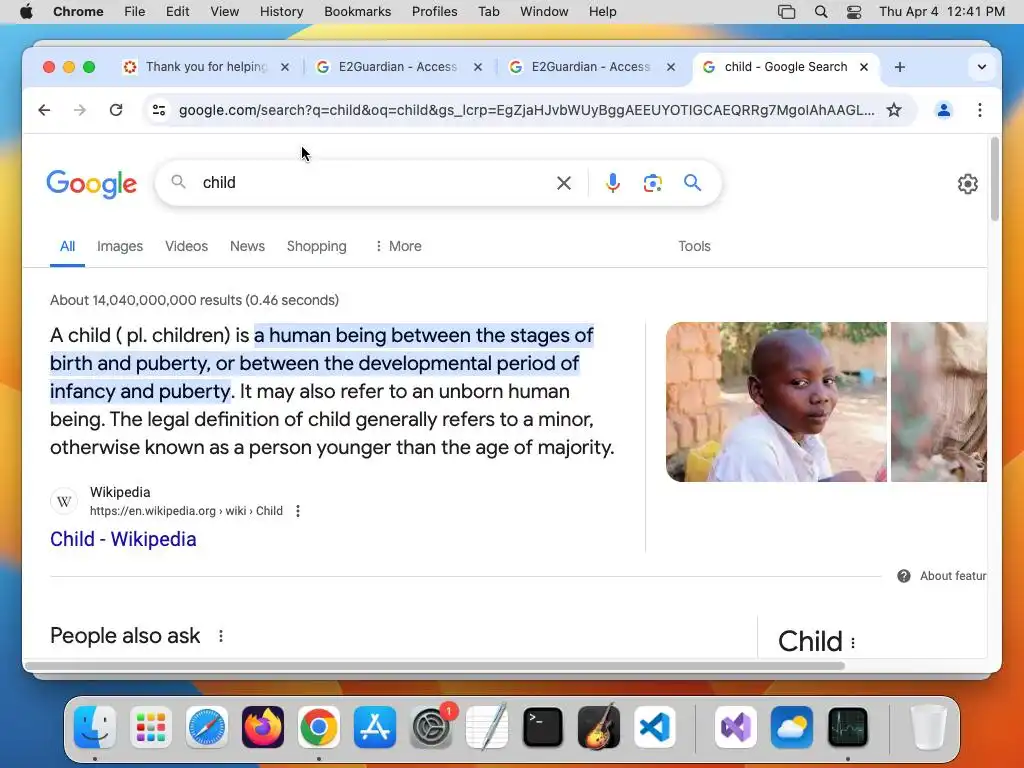Click the horizontal scrollbar at window bottom
The height and width of the screenshot is (768, 1024).
(x=434, y=665)
